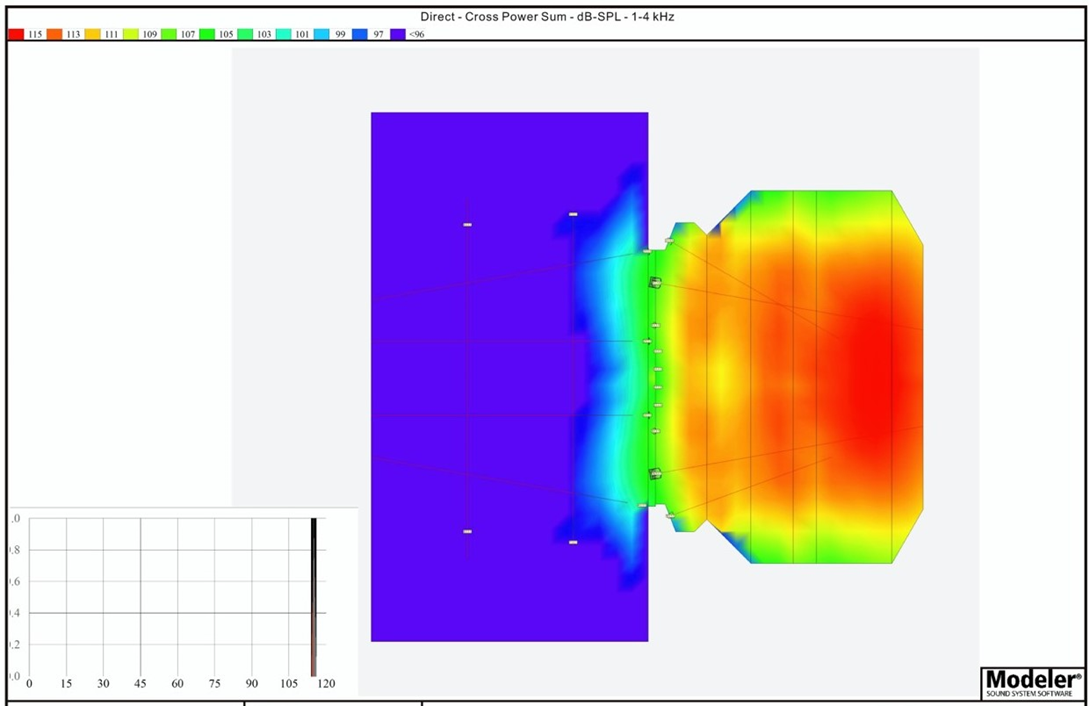
Task: Click the top speaker marker near the blue edge
Action: click(x=573, y=214)
